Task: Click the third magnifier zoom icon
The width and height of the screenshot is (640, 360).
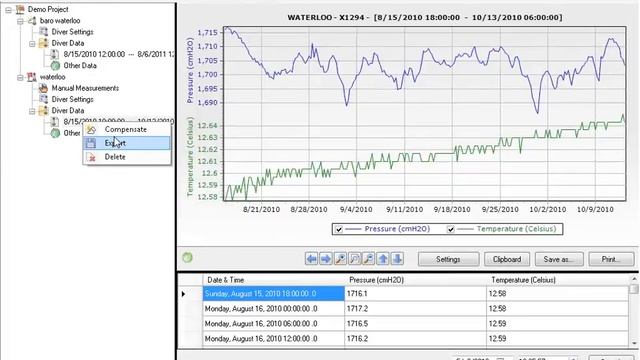Action: [x=369, y=259]
